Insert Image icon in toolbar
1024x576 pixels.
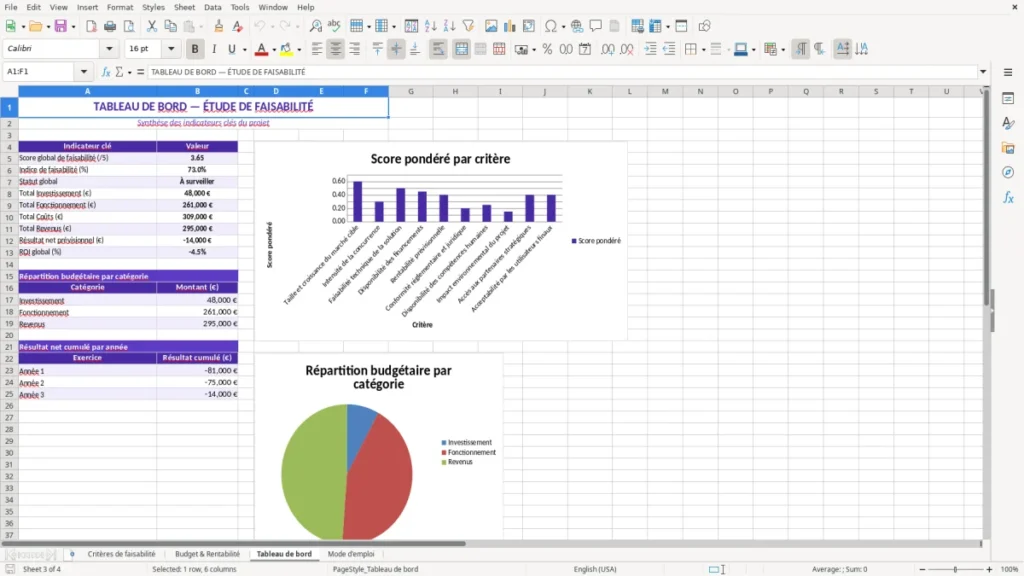(x=491, y=26)
